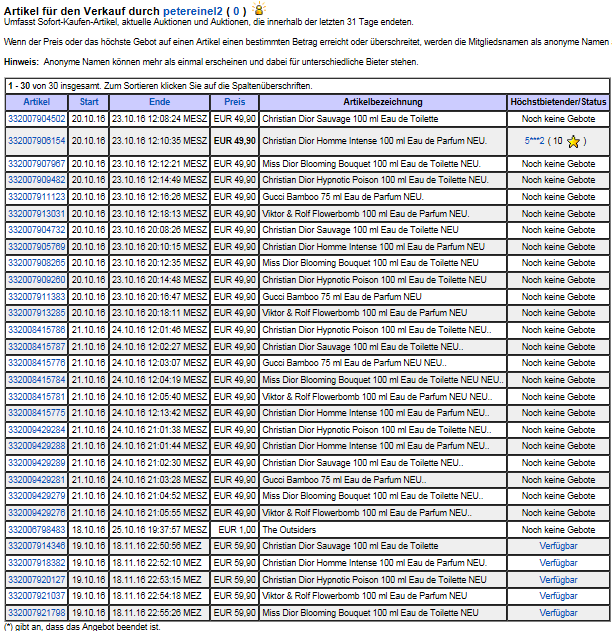The height and width of the screenshot is (631, 612).
Task: Open item number 332007921798
Action: (37, 612)
